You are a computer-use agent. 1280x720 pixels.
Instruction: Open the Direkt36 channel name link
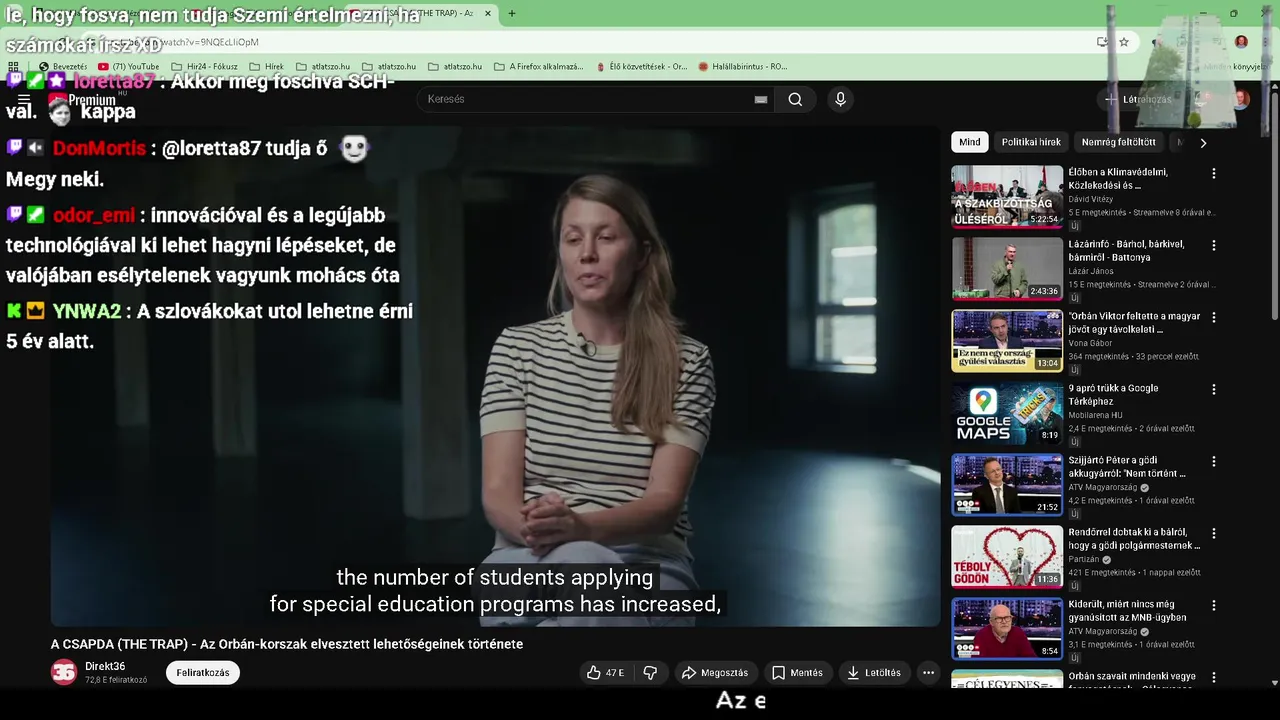(x=105, y=666)
